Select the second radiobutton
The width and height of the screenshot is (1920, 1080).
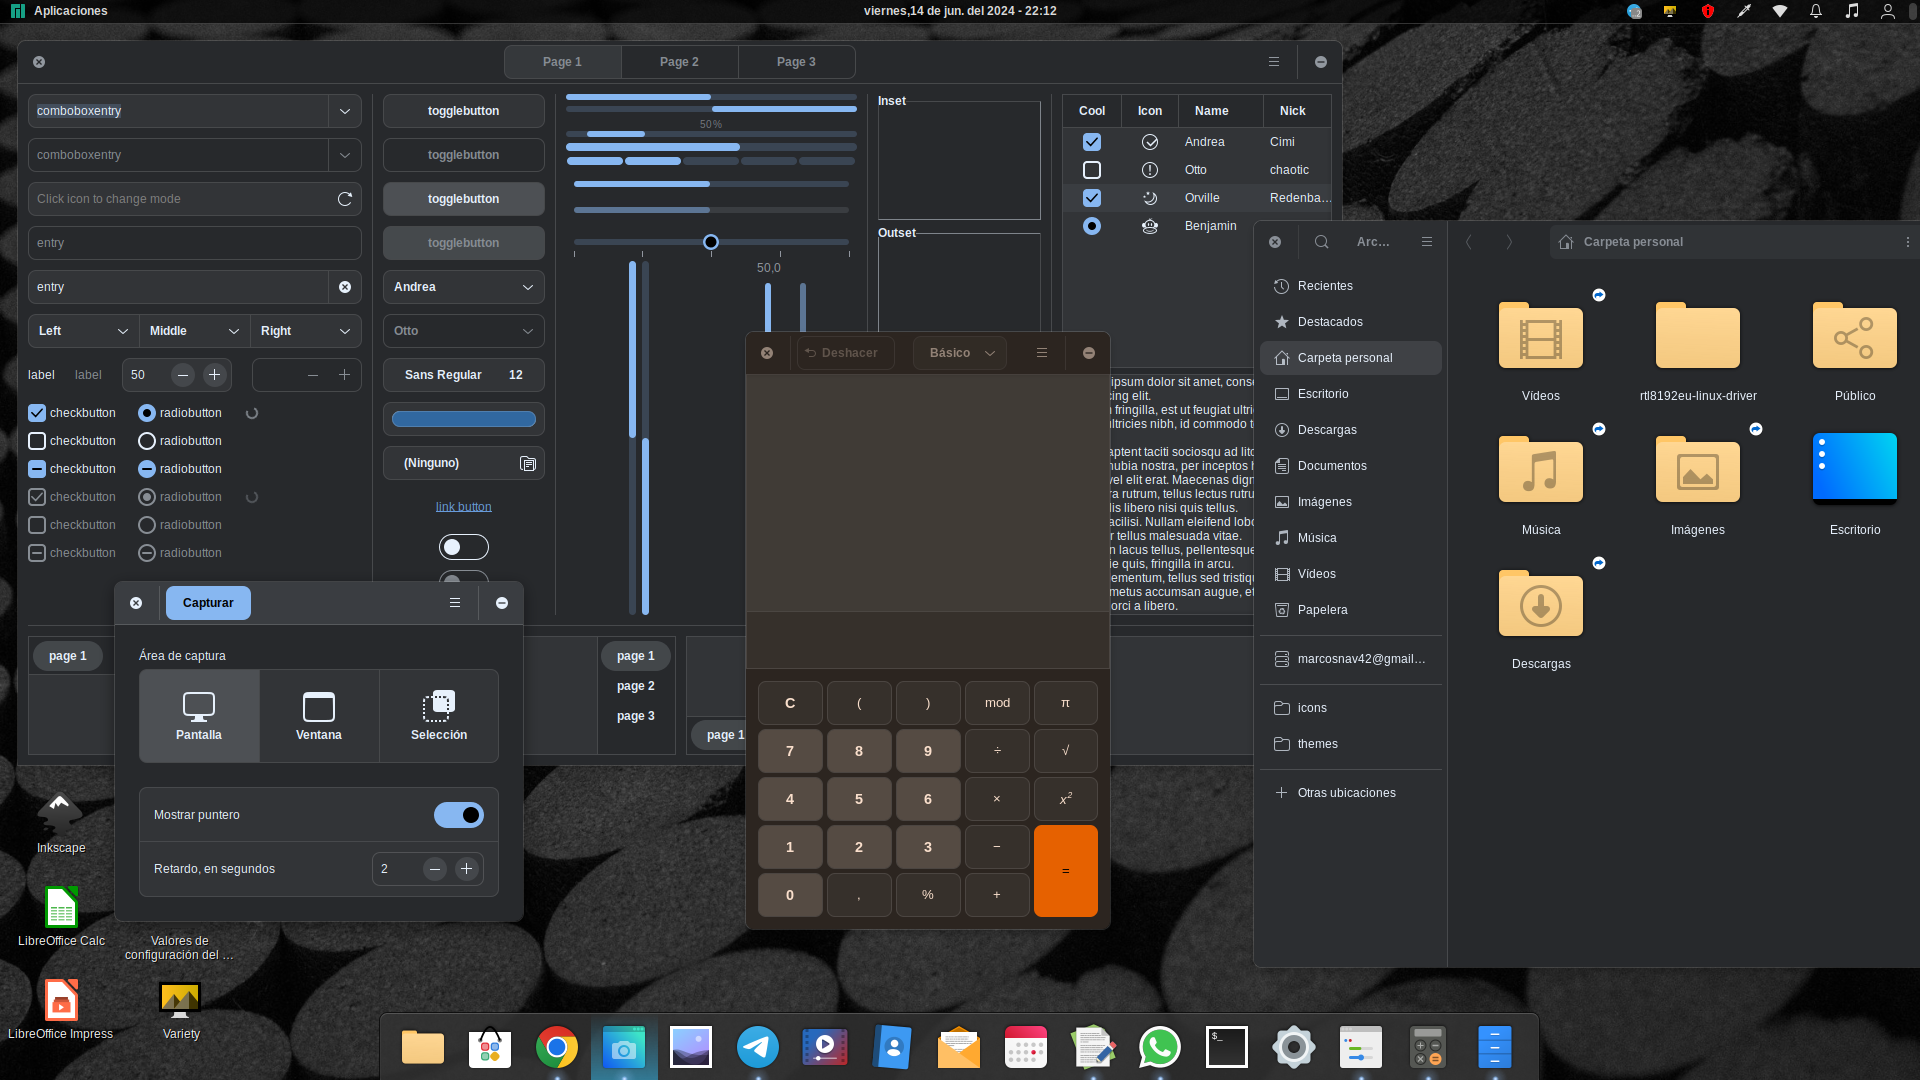click(147, 441)
